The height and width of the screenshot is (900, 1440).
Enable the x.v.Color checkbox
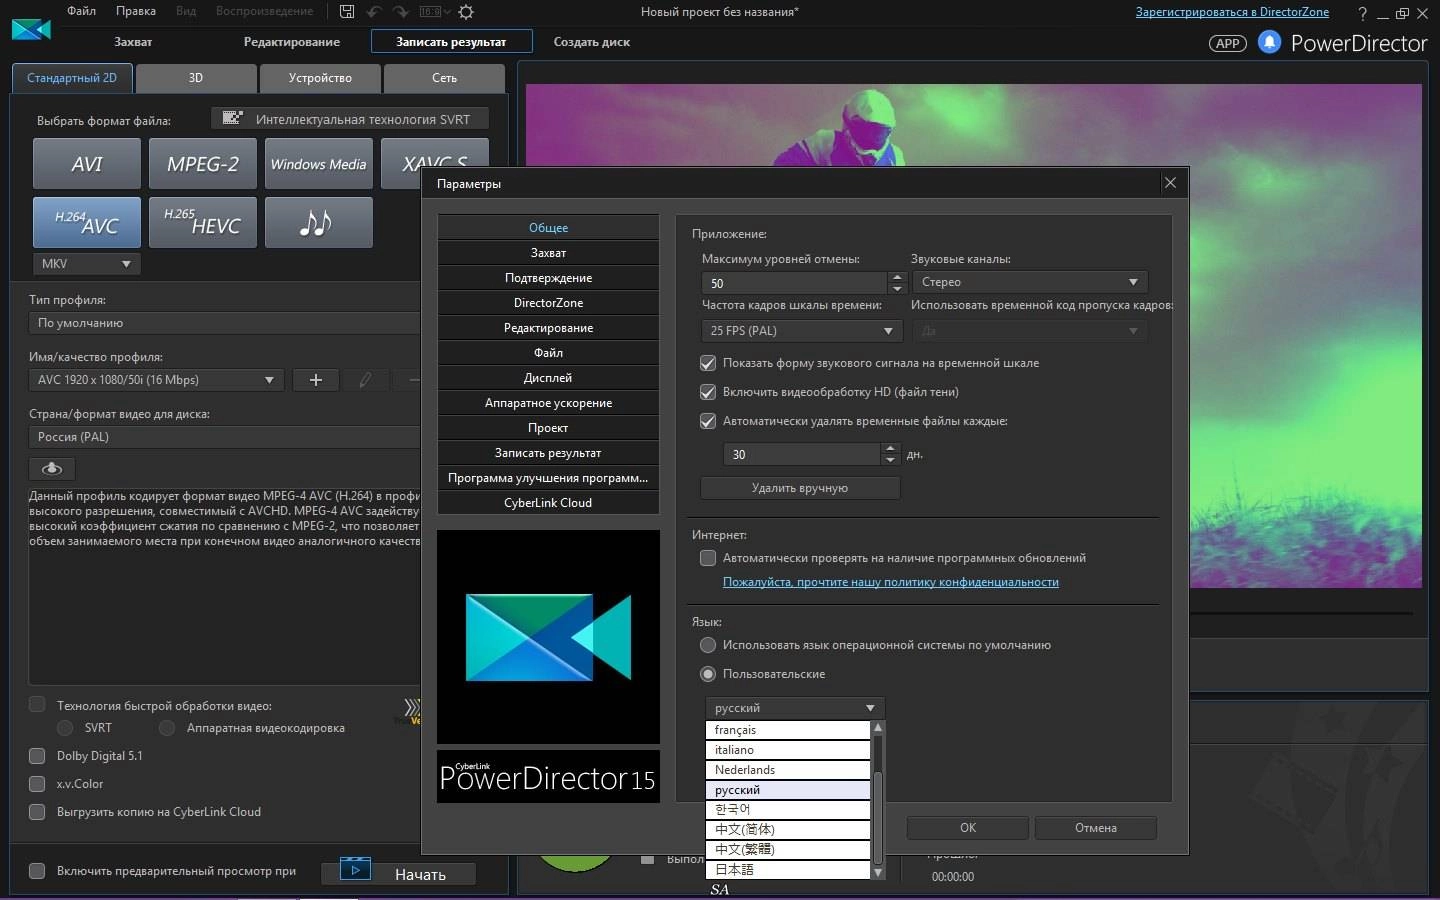37,784
